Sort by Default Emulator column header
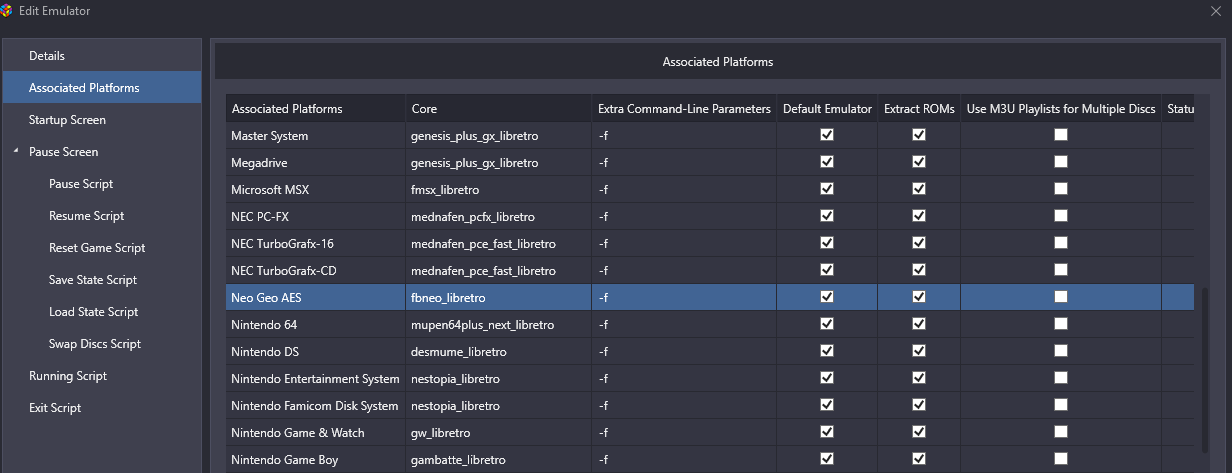Image resolution: width=1232 pixels, height=473 pixels. point(827,109)
